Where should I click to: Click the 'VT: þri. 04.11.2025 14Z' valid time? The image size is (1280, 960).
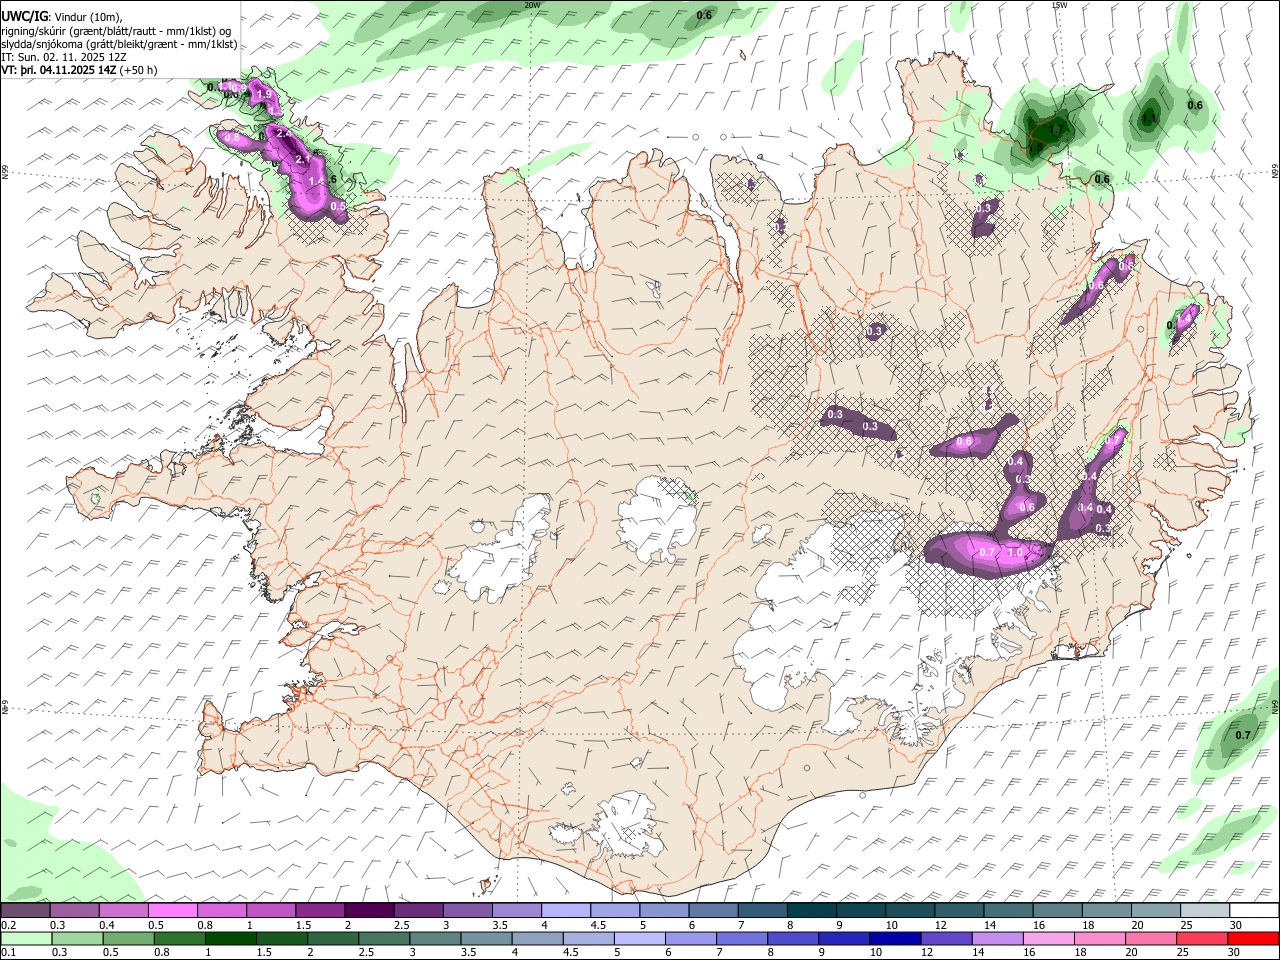pos(59,70)
